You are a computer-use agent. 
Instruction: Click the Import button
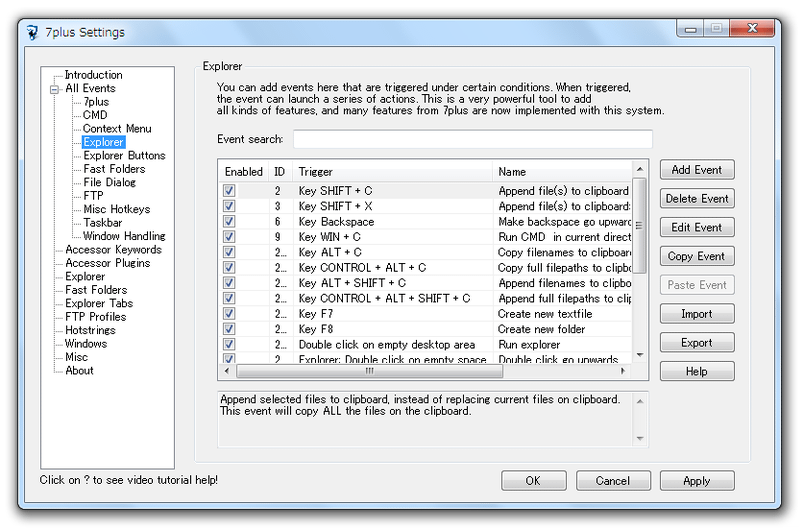(697, 314)
